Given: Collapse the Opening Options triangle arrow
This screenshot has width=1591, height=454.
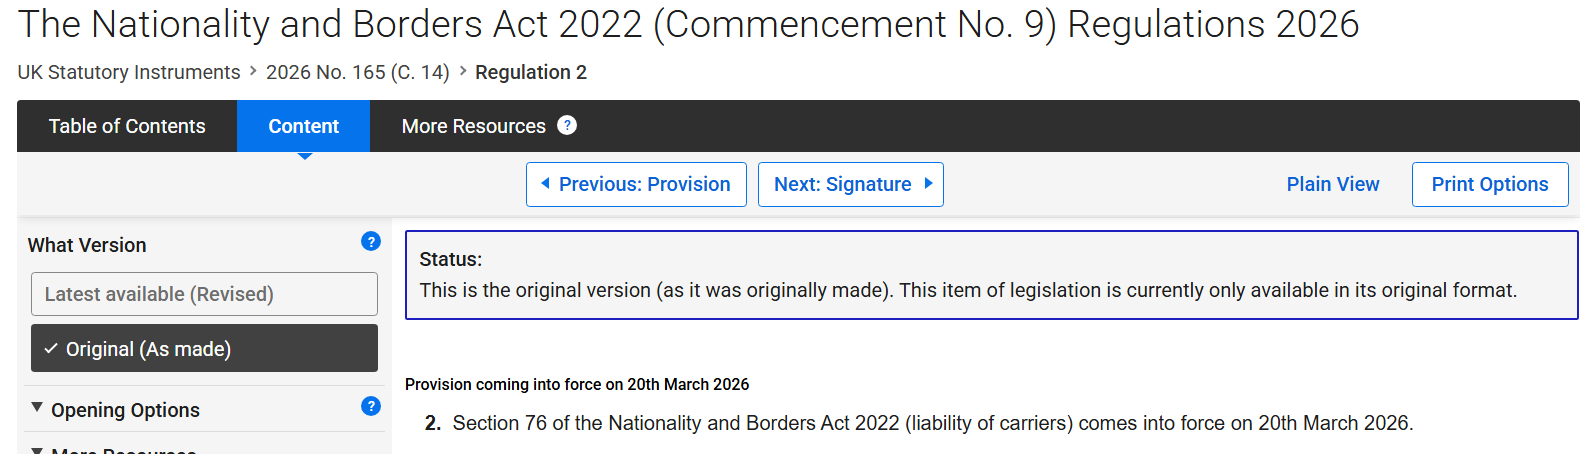Looking at the screenshot, I should [x=37, y=408].
